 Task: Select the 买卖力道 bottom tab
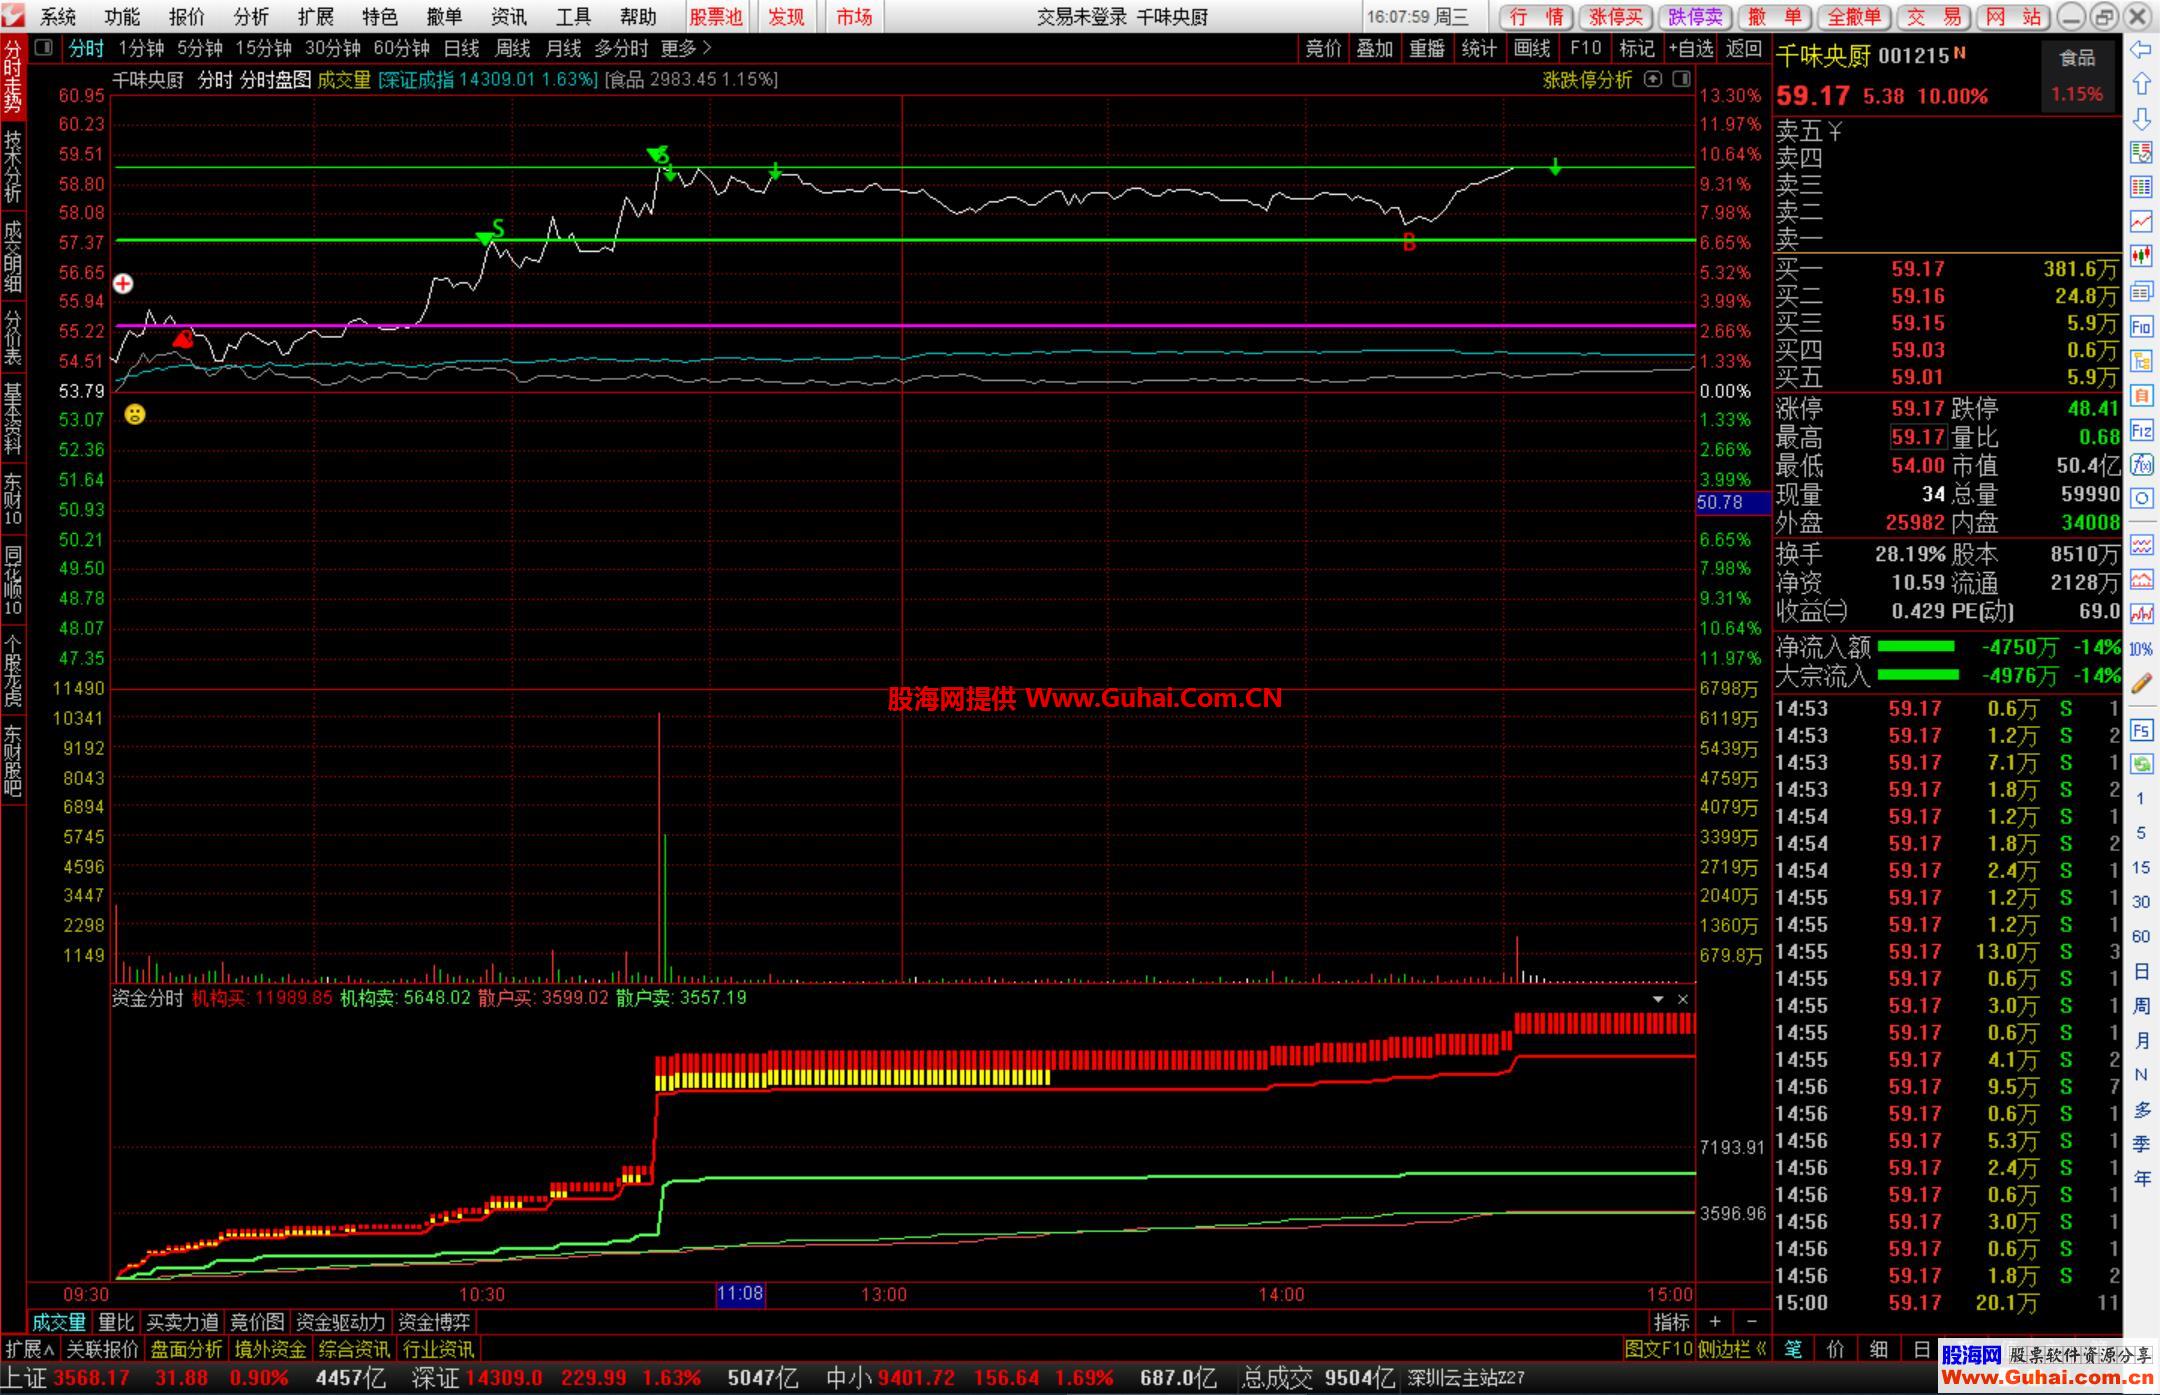point(182,1322)
